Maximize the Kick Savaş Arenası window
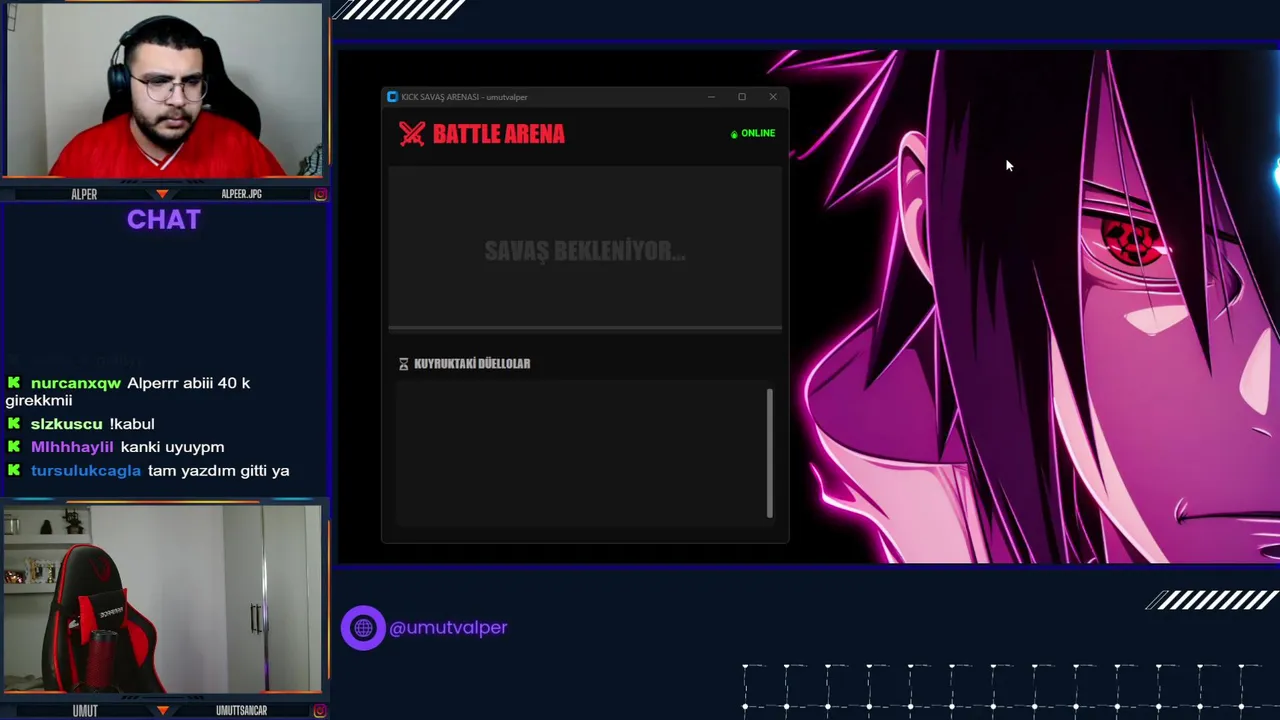This screenshot has height=720, width=1280. click(x=742, y=97)
